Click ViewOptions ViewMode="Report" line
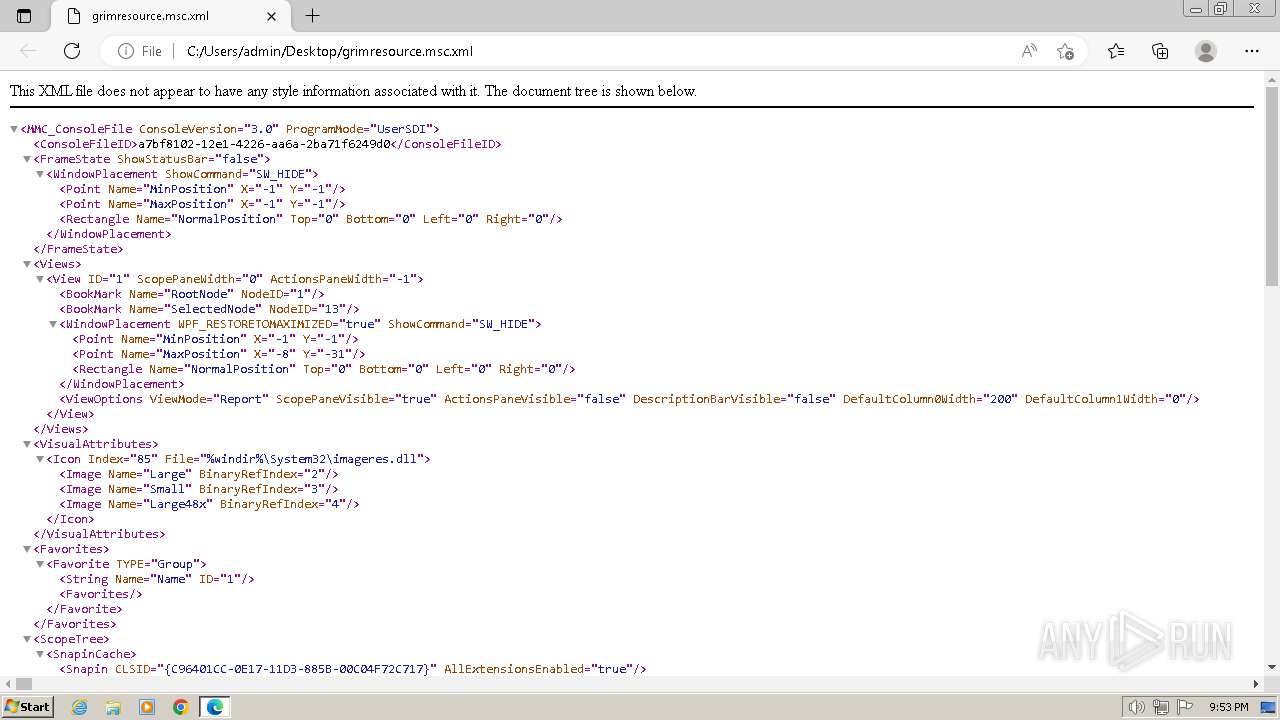Viewport: 1280px width, 720px height. (629, 399)
